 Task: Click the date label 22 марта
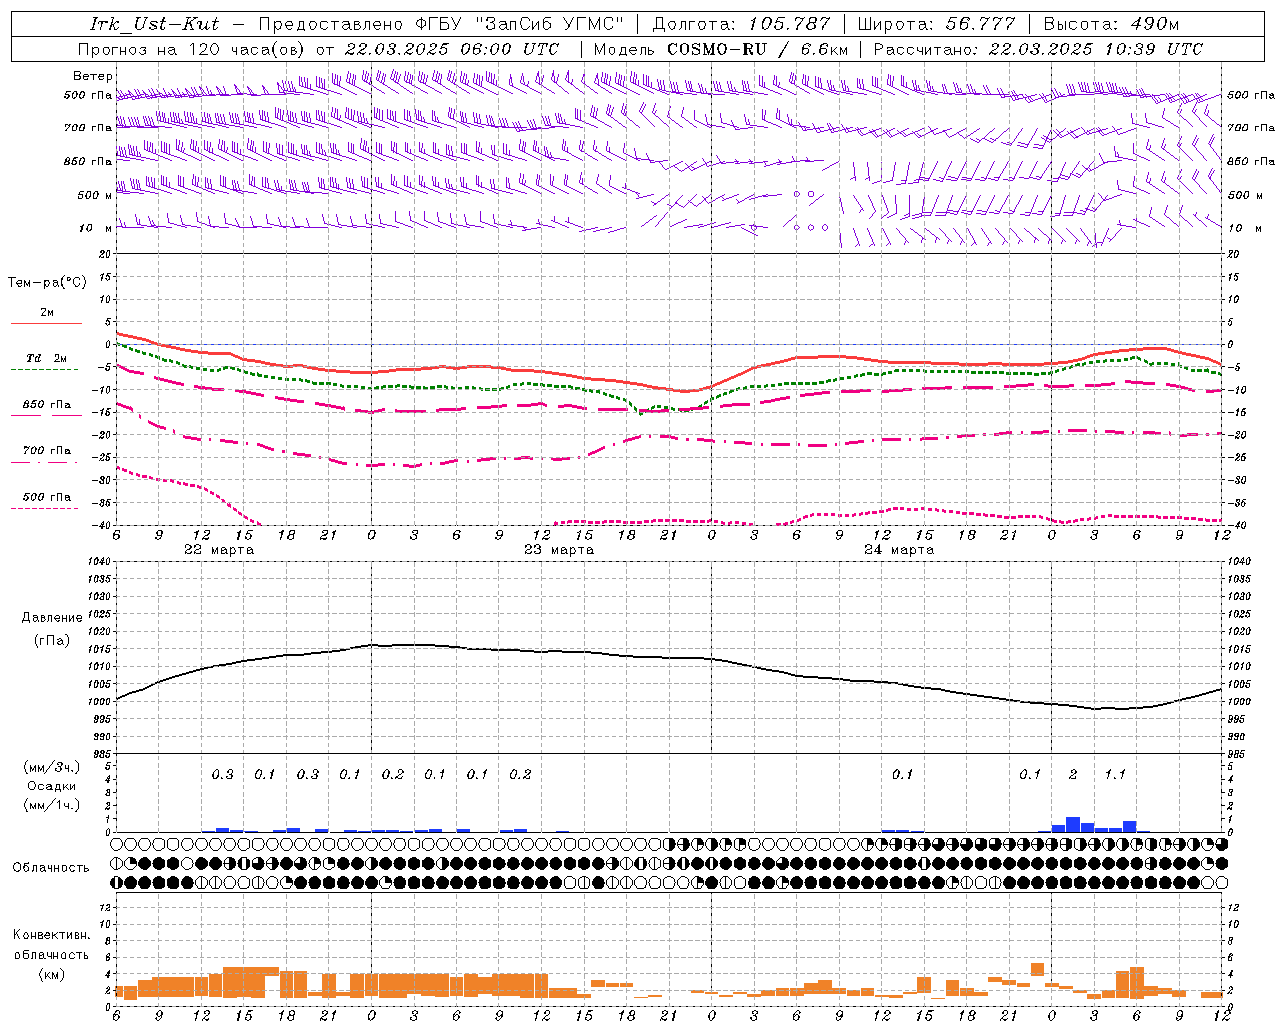[219, 550]
